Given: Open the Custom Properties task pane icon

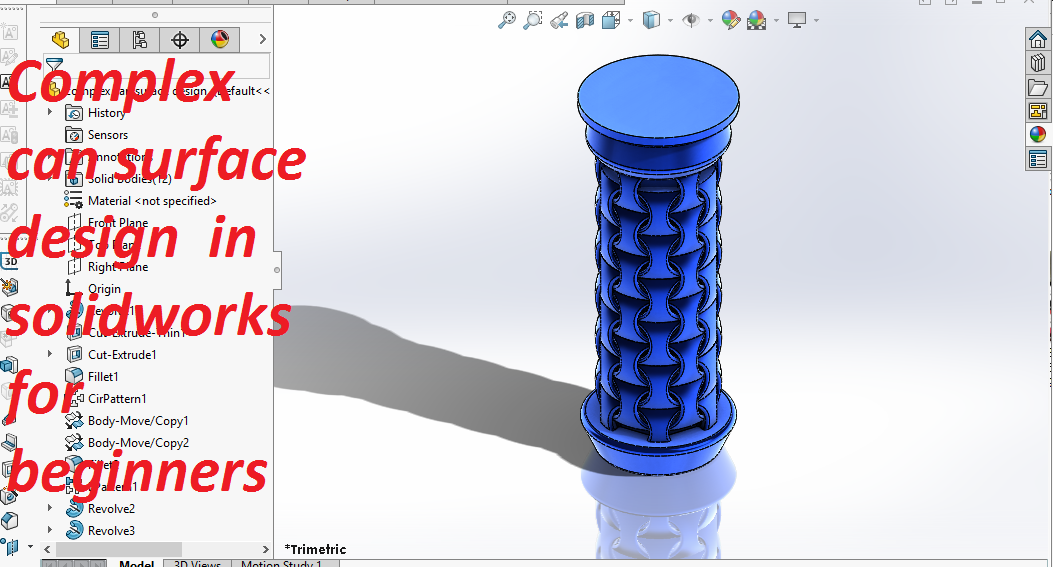Looking at the screenshot, I should click(1038, 159).
